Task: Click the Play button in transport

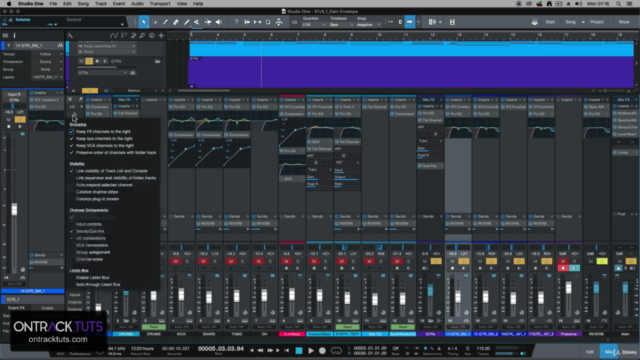Action: 311,351
